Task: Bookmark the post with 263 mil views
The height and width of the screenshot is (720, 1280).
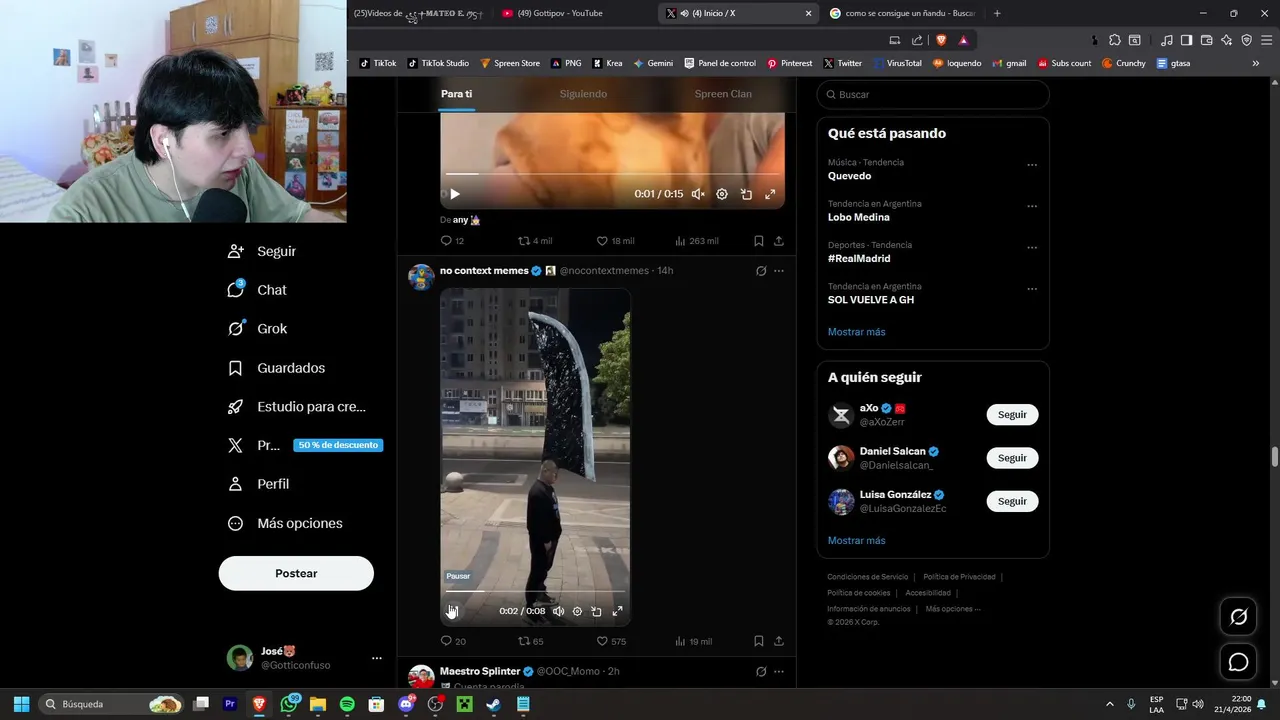Action: [x=759, y=241]
